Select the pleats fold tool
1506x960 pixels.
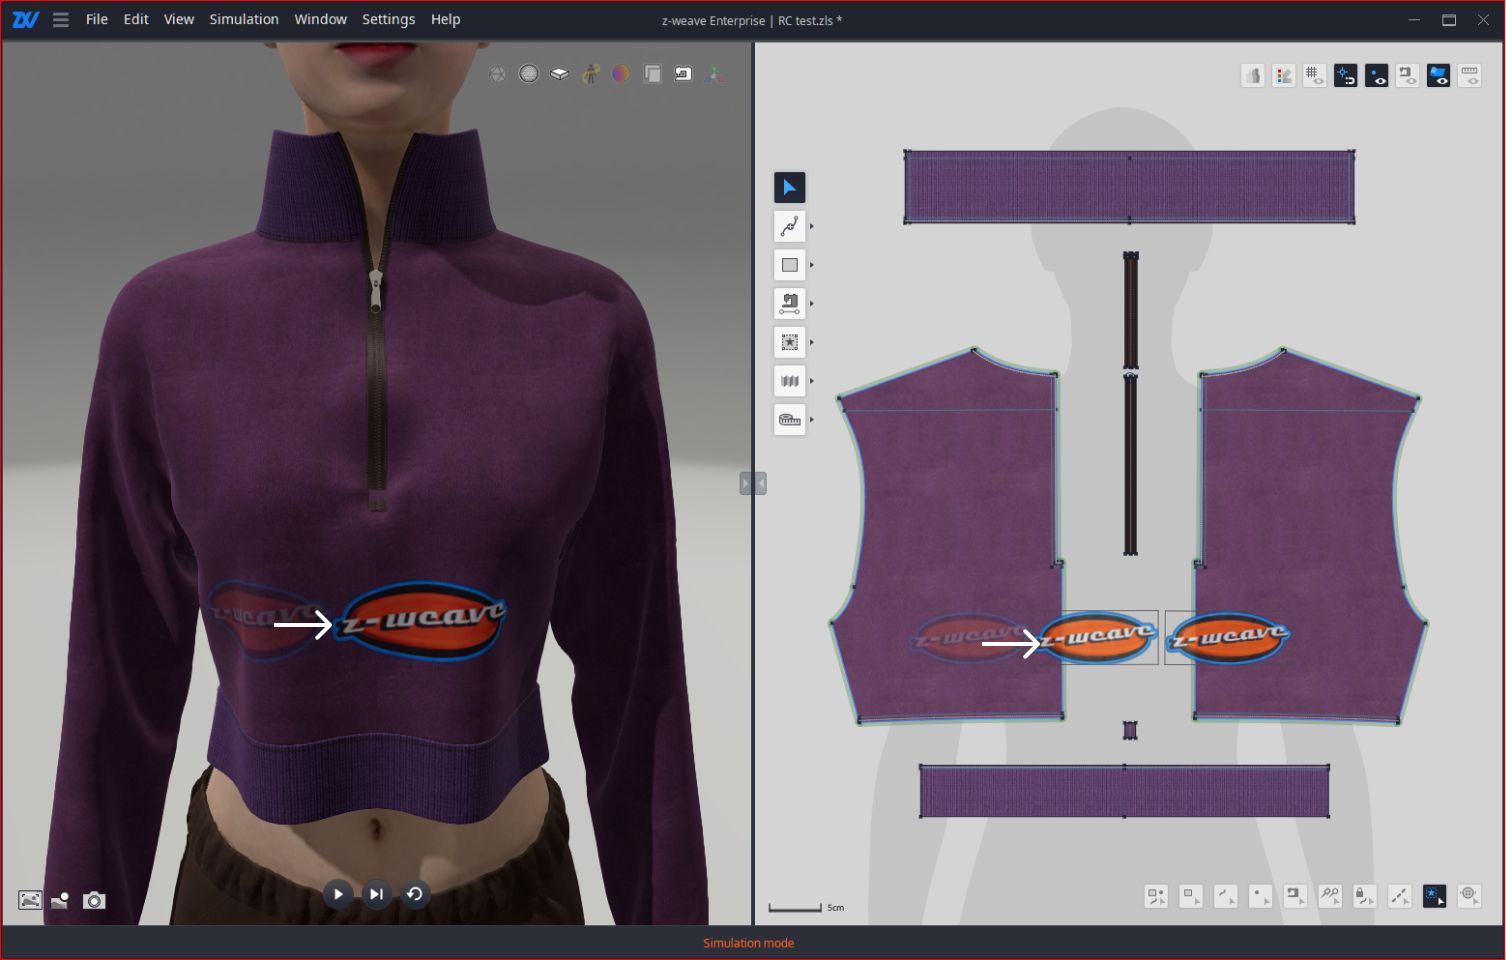coord(790,381)
